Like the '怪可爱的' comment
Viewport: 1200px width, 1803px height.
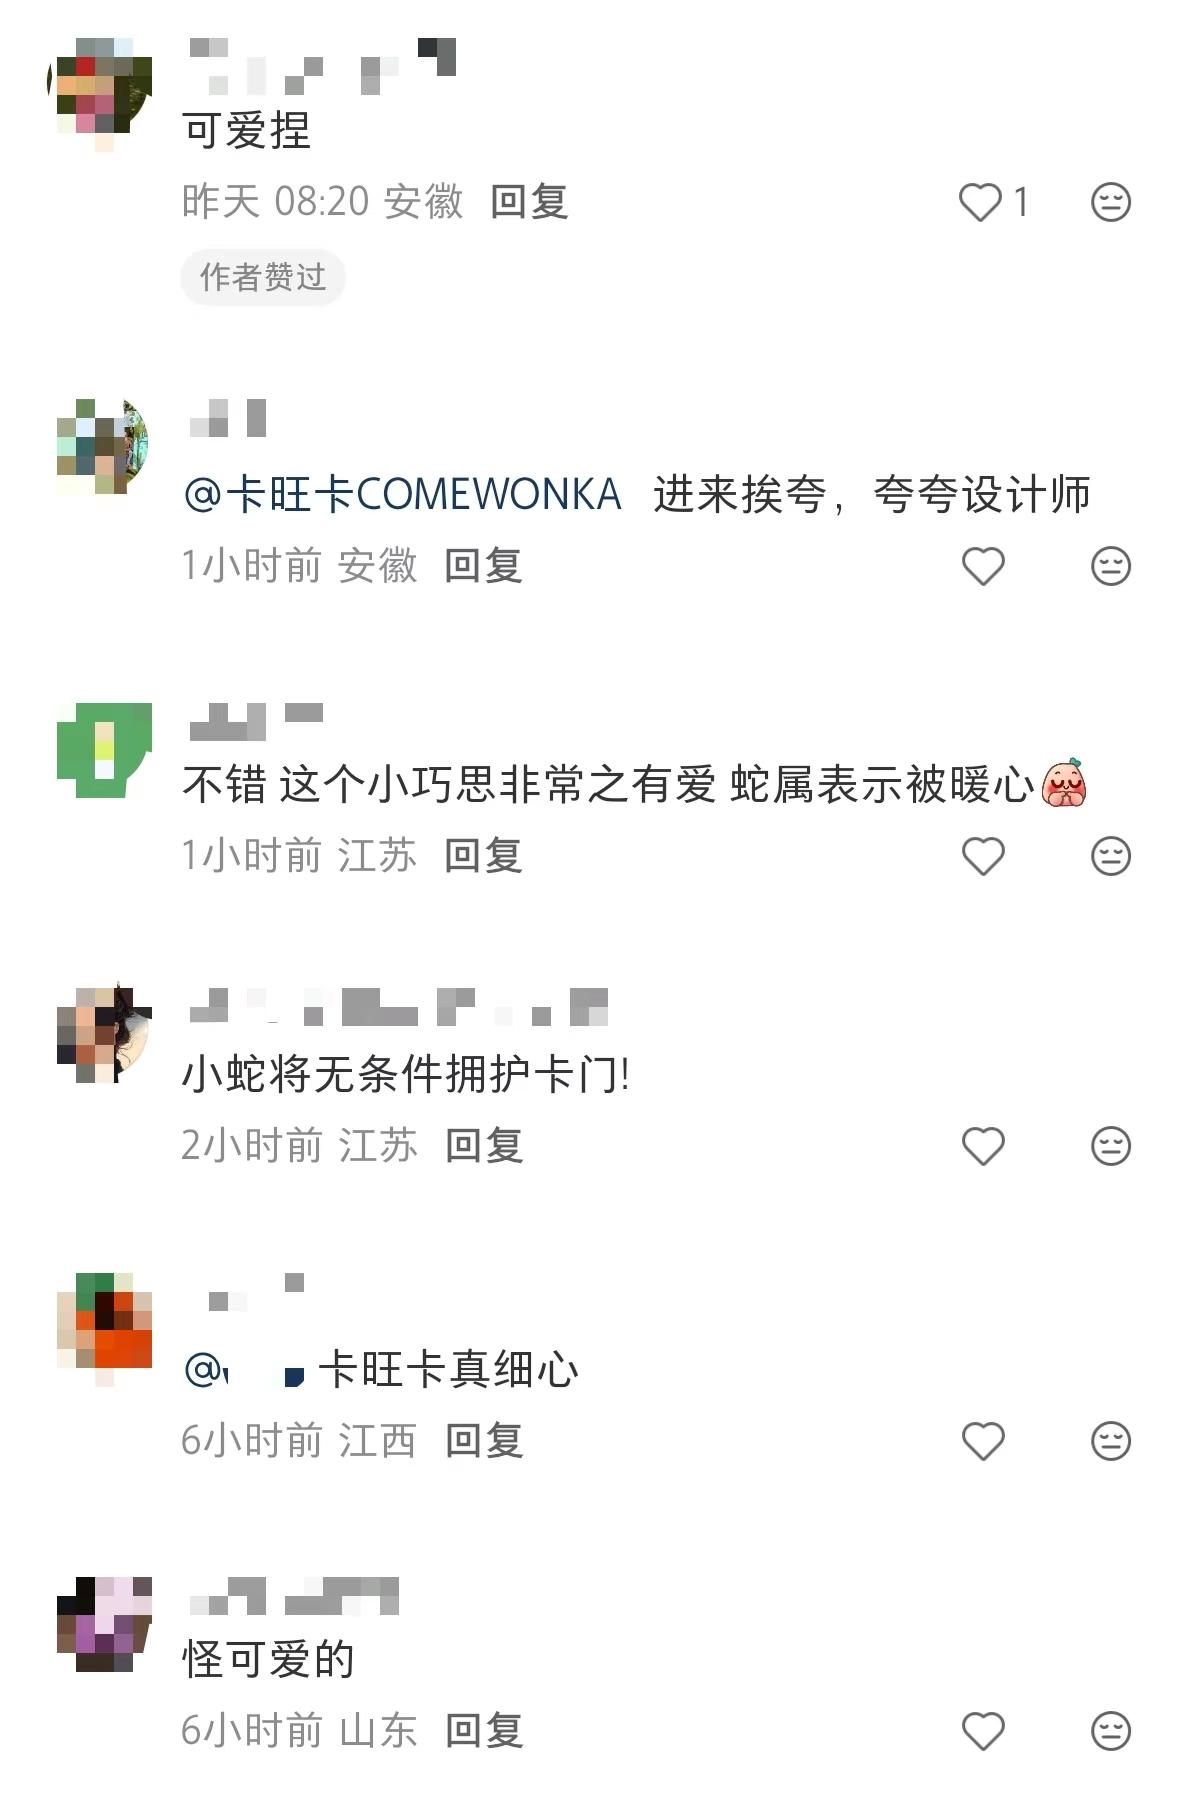[x=983, y=1731]
